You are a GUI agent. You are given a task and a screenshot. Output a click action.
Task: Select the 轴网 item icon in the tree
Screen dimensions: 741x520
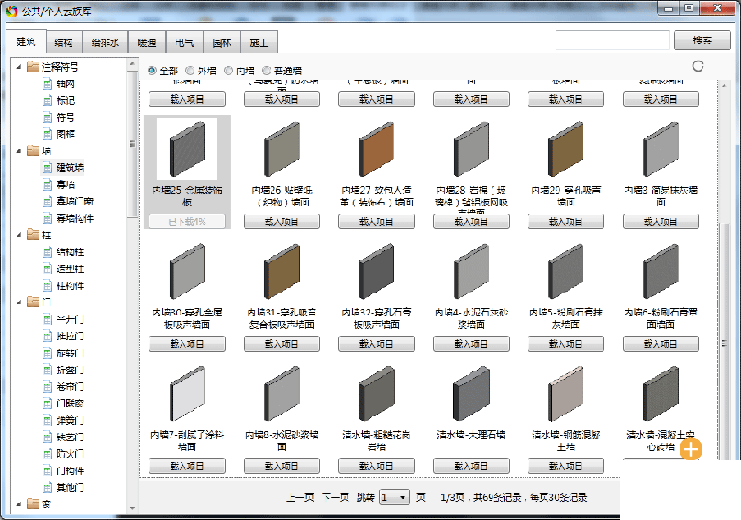[x=47, y=84]
